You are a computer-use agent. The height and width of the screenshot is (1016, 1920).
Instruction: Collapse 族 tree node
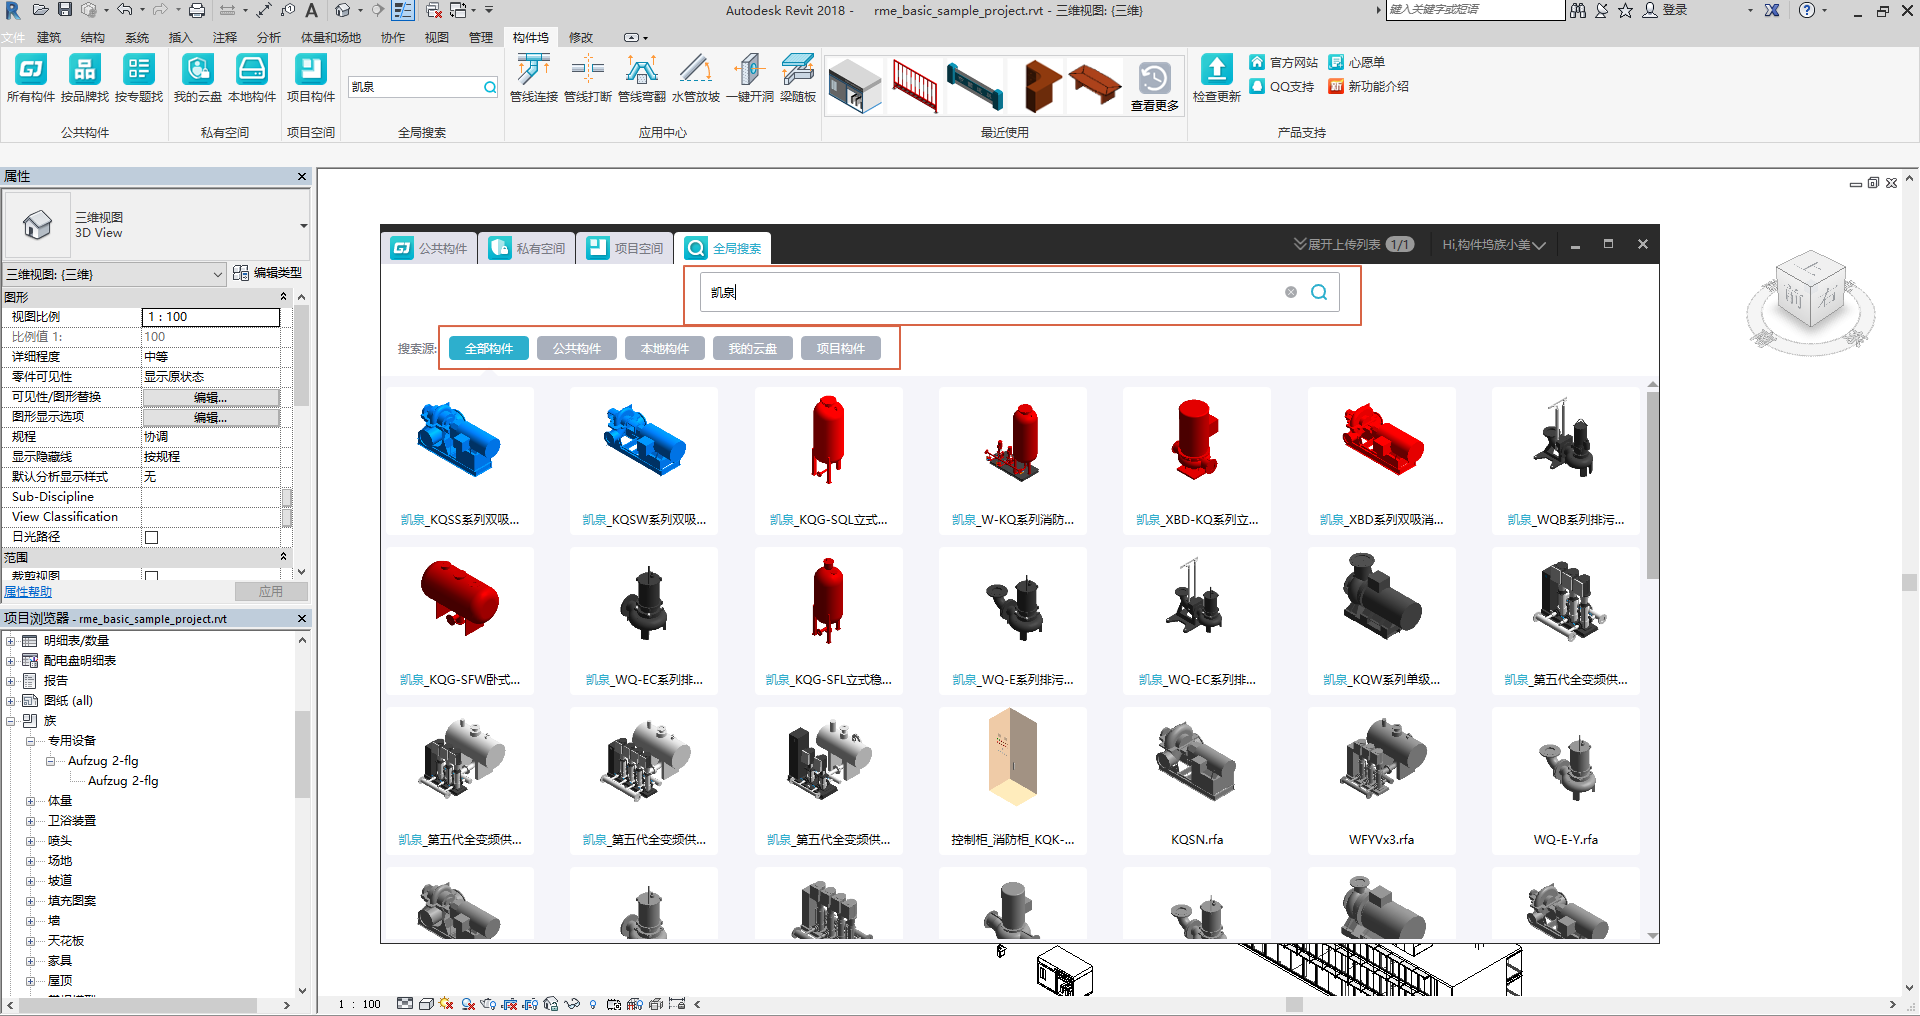(11, 721)
